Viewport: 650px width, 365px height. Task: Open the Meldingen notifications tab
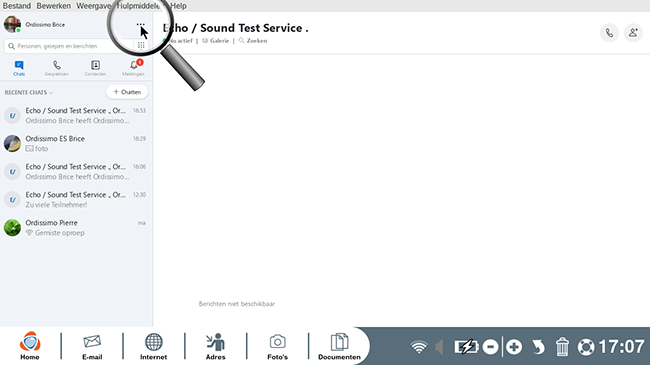pos(133,68)
